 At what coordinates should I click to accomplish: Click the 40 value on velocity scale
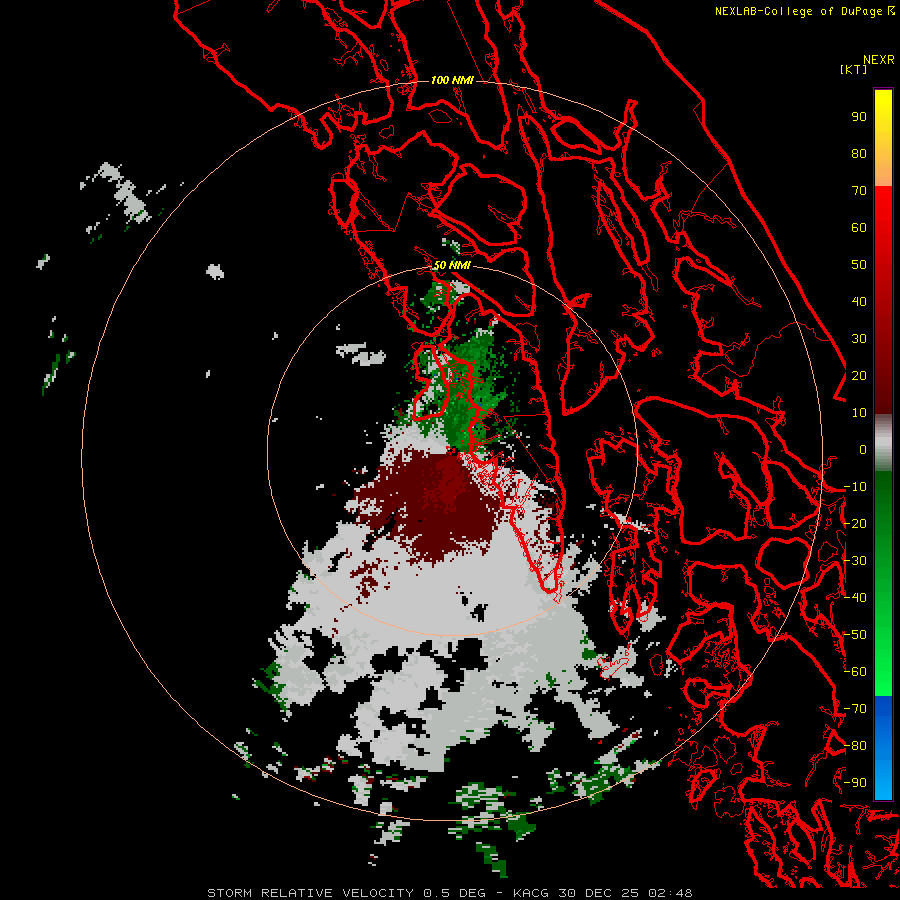(x=859, y=302)
